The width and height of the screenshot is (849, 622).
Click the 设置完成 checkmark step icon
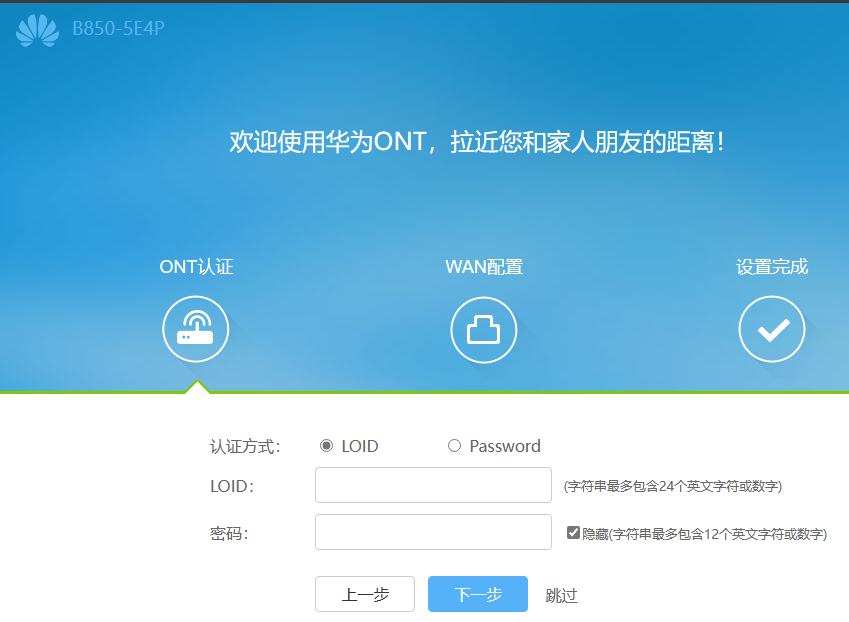(x=772, y=329)
